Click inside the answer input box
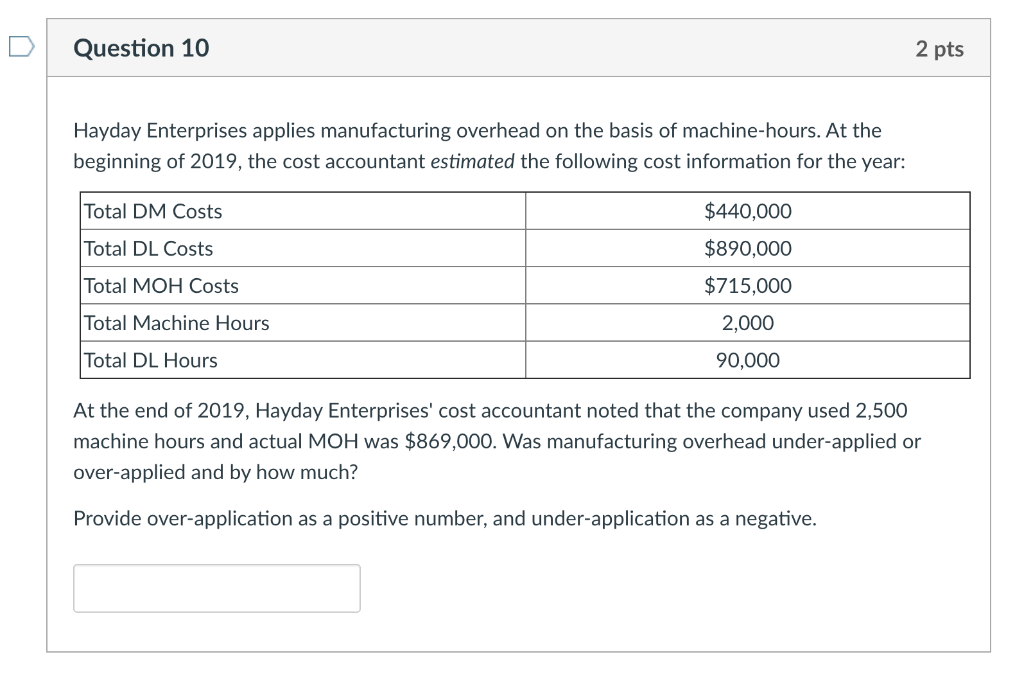The height and width of the screenshot is (677, 1024). pyautogui.click(x=216, y=588)
